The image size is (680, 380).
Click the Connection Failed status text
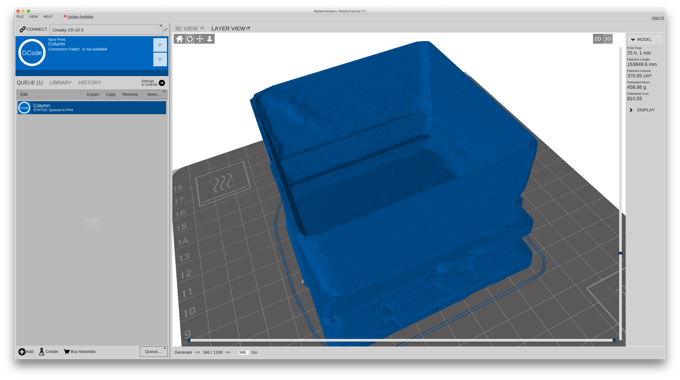click(x=78, y=49)
